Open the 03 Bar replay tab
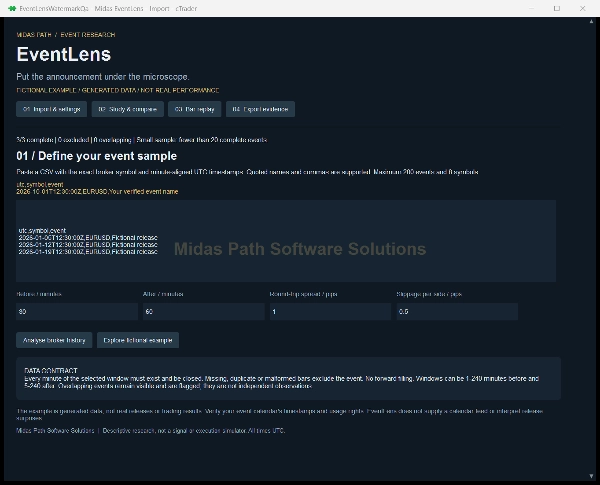 [x=194, y=109]
